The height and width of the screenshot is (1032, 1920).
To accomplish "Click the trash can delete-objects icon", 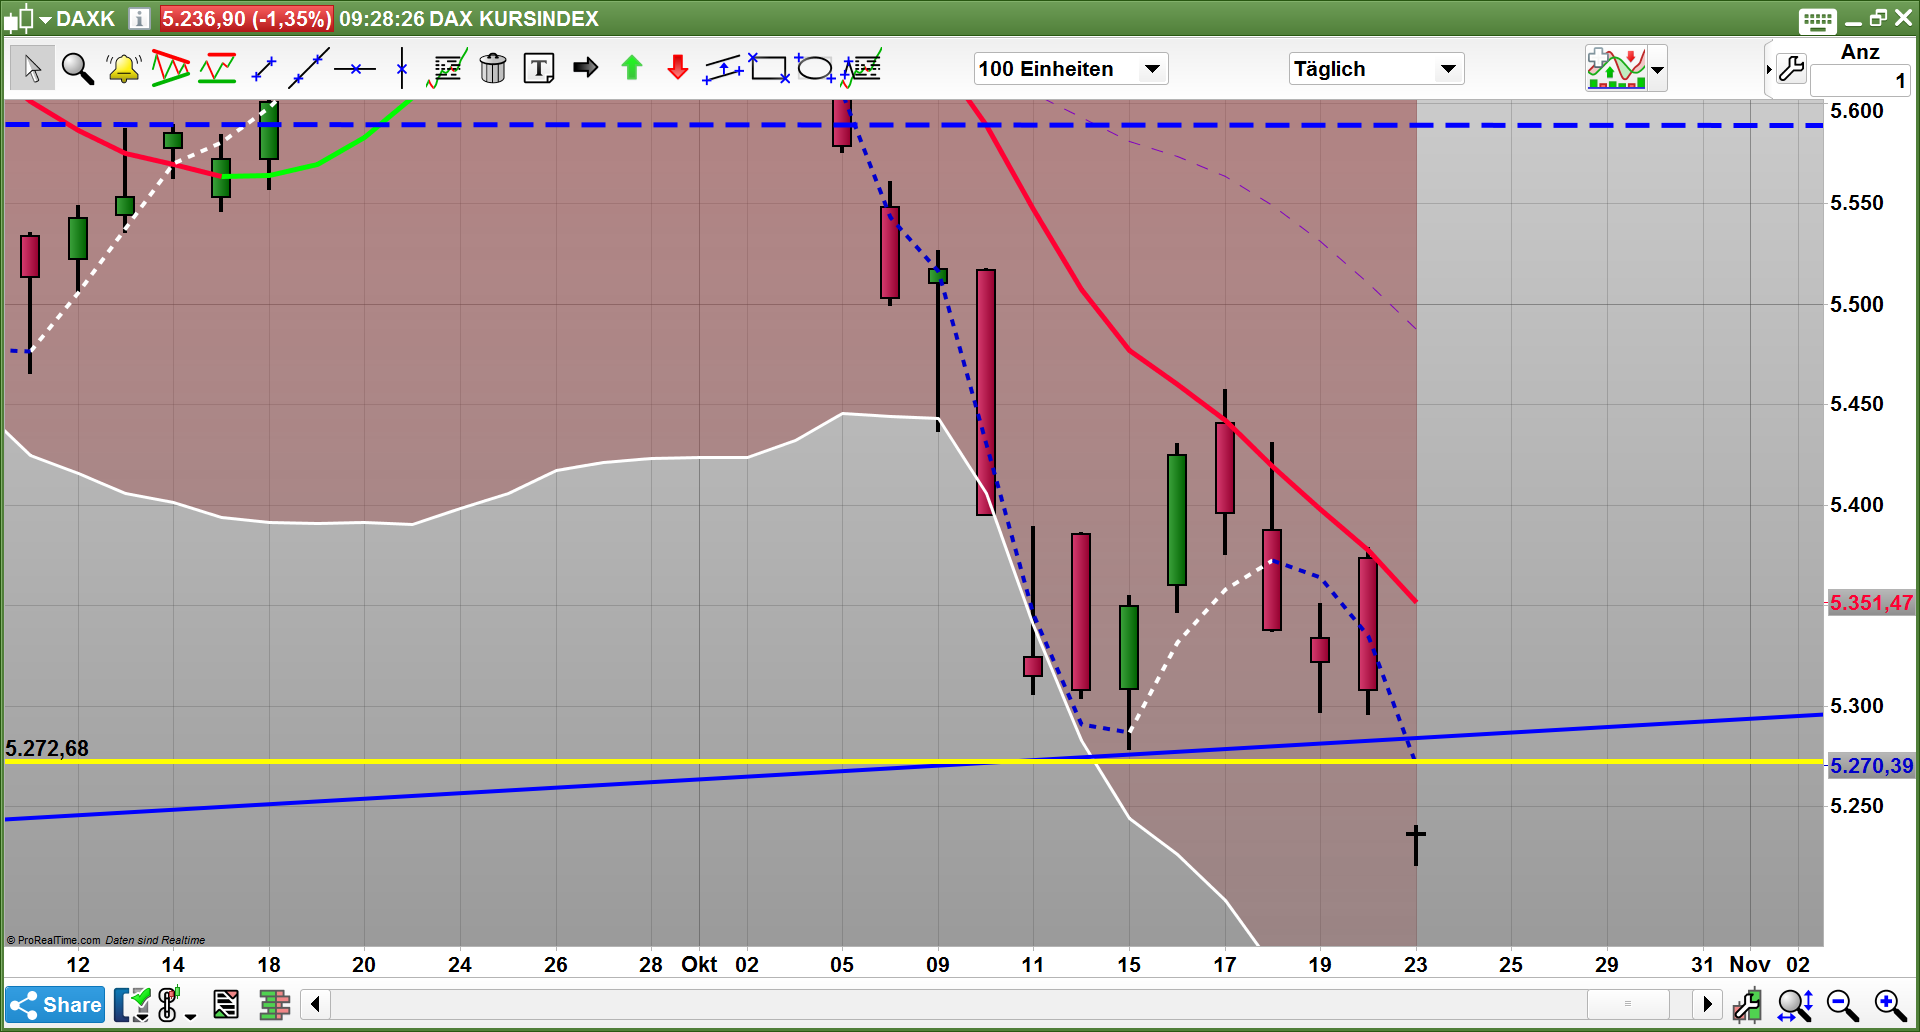I will (x=493, y=68).
